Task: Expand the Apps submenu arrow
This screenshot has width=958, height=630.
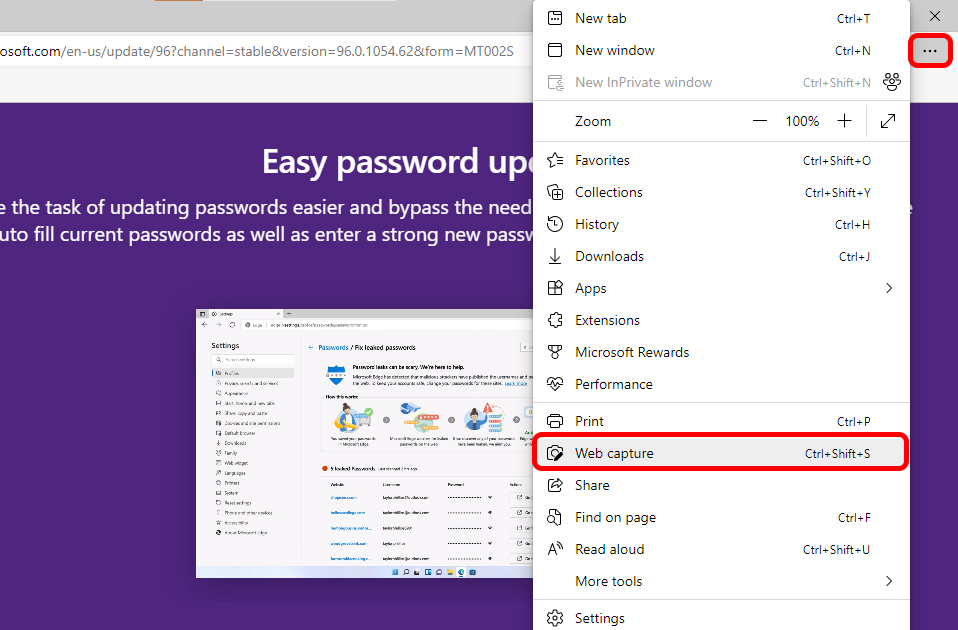Action: tap(889, 288)
